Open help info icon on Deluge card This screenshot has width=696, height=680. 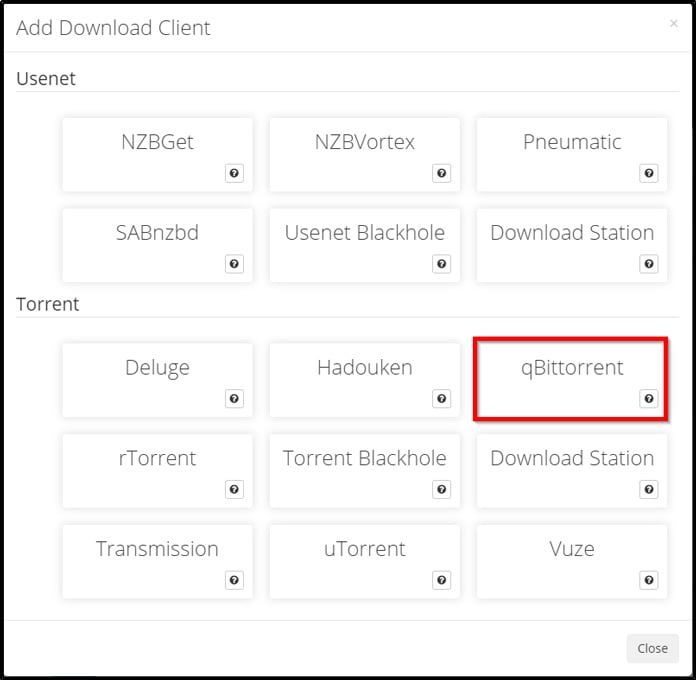coord(234,399)
